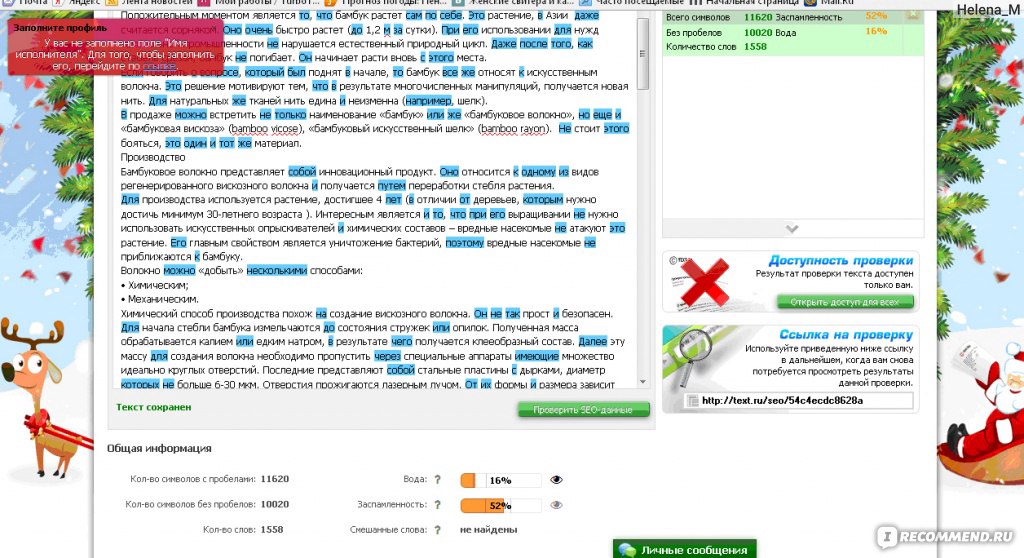Click the check URL field text.ru/seo/54c4ecdc8628a

point(799,401)
